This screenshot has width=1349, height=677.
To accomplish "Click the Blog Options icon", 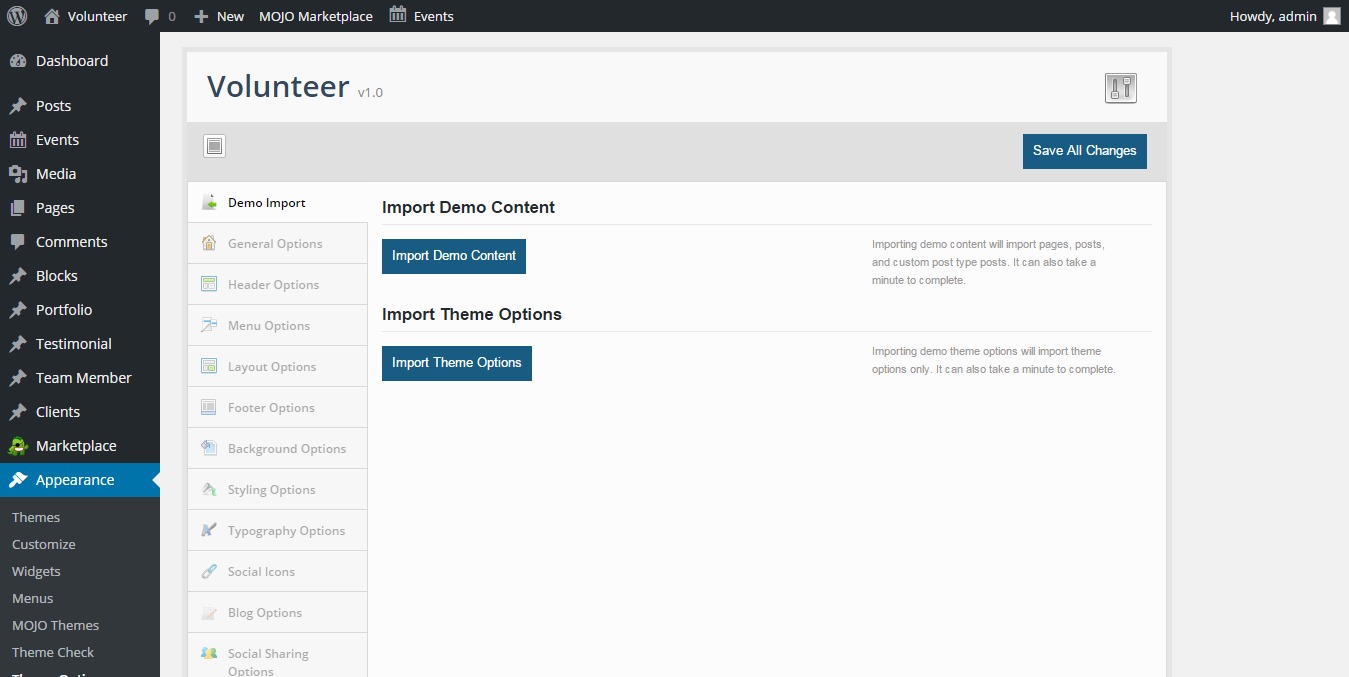I will 209,612.
